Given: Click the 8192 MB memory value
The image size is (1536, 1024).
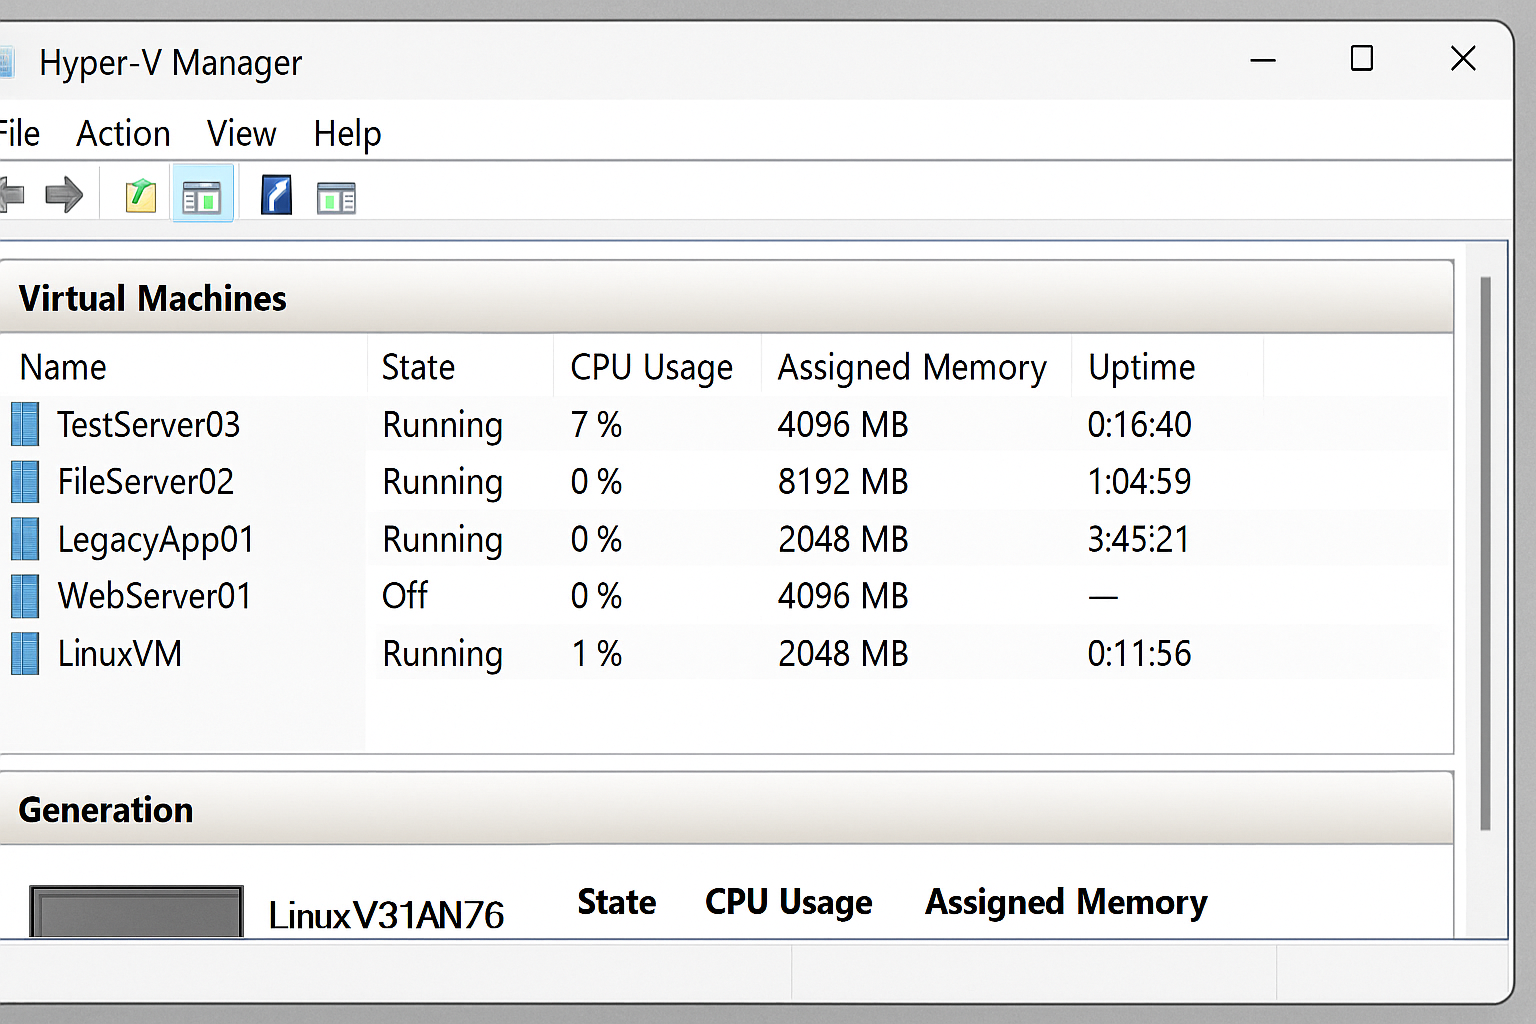Looking at the screenshot, I should click(843, 482).
